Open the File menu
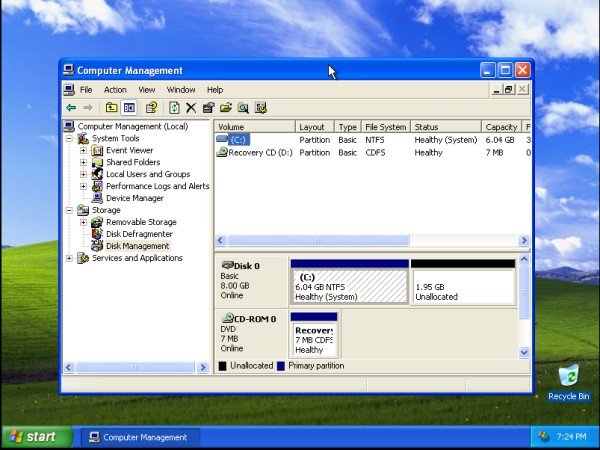 click(x=86, y=90)
